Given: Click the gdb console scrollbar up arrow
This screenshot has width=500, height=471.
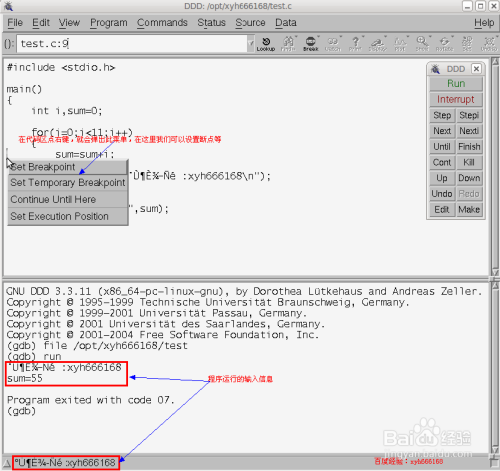Looking at the screenshot, I should point(495,285).
